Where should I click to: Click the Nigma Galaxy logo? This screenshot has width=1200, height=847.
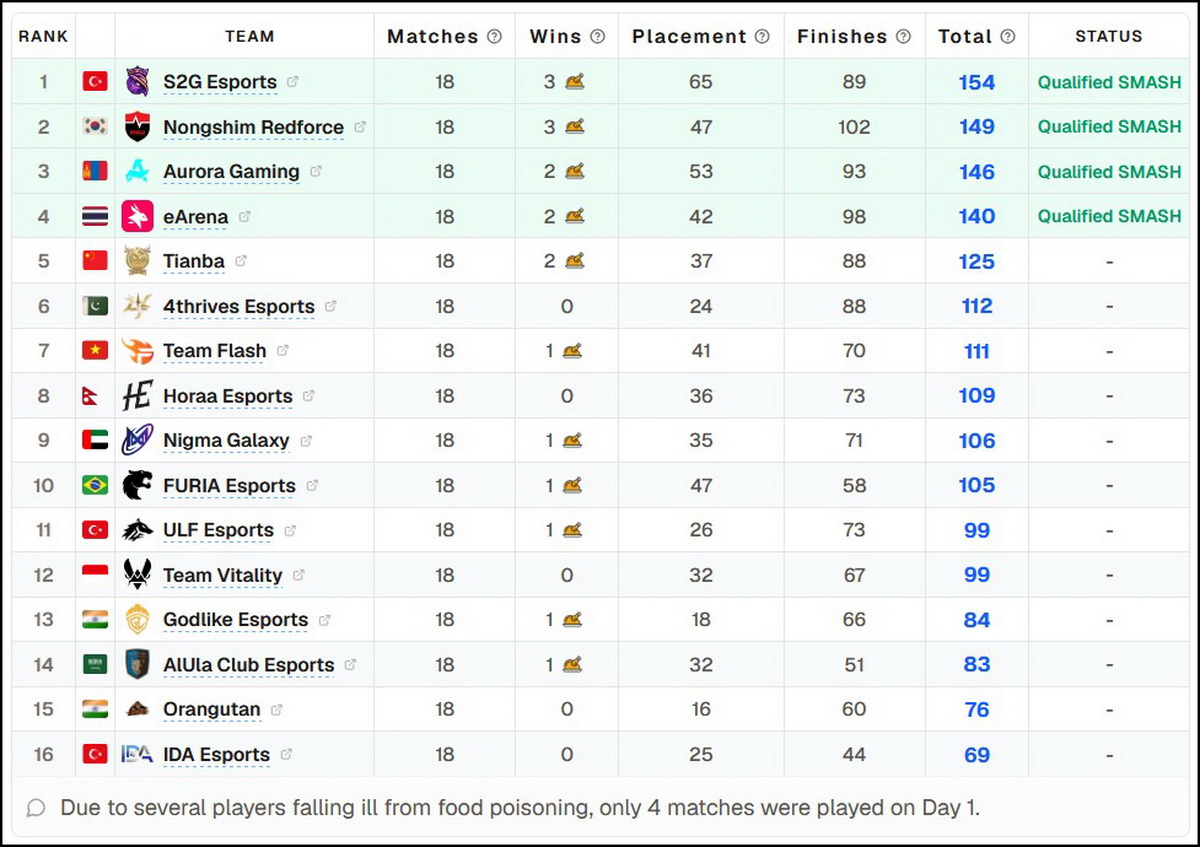[x=137, y=440]
